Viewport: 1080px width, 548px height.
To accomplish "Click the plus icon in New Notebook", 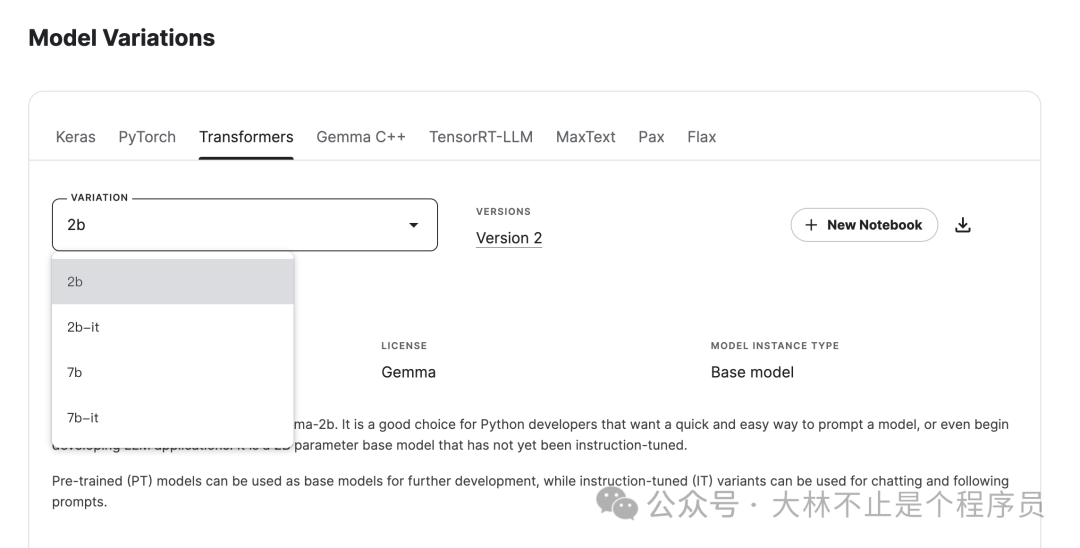I will click(x=811, y=225).
